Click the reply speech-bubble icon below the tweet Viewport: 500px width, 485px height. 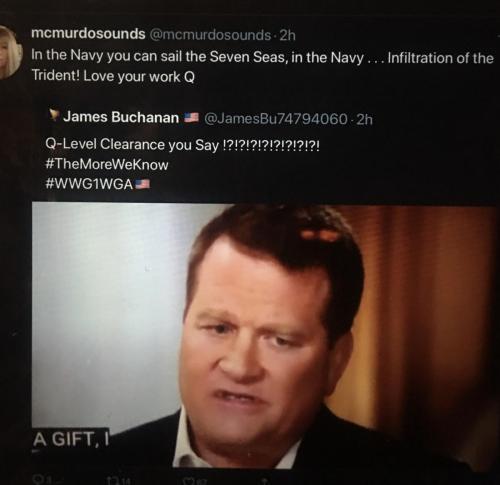[x=39, y=480]
